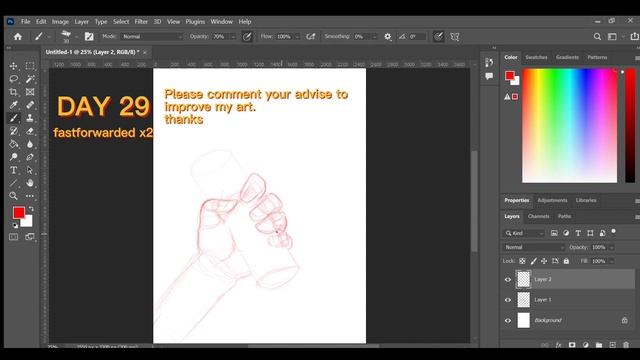Switch to the Adjustments tab
The image size is (640, 360).
(552, 200)
